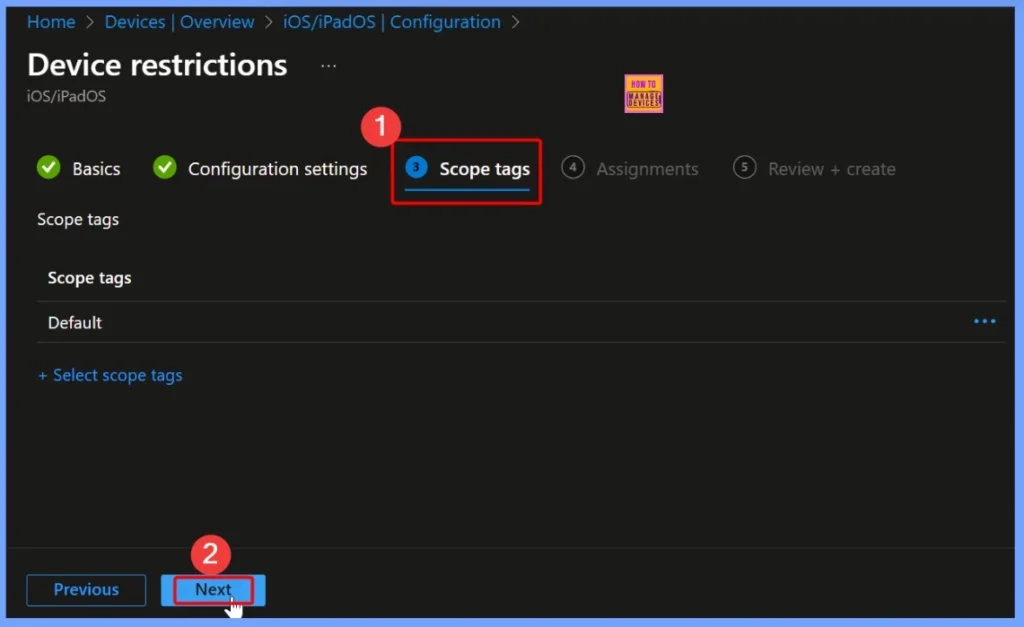Click the Select scope tags link
This screenshot has width=1024, height=627.
tap(110, 375)
